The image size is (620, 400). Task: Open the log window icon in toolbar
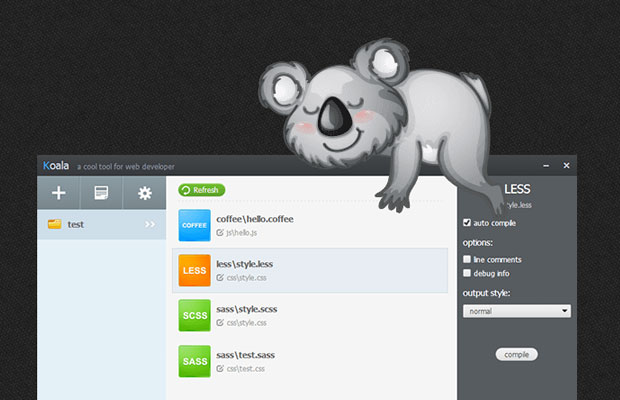(101, 193)
